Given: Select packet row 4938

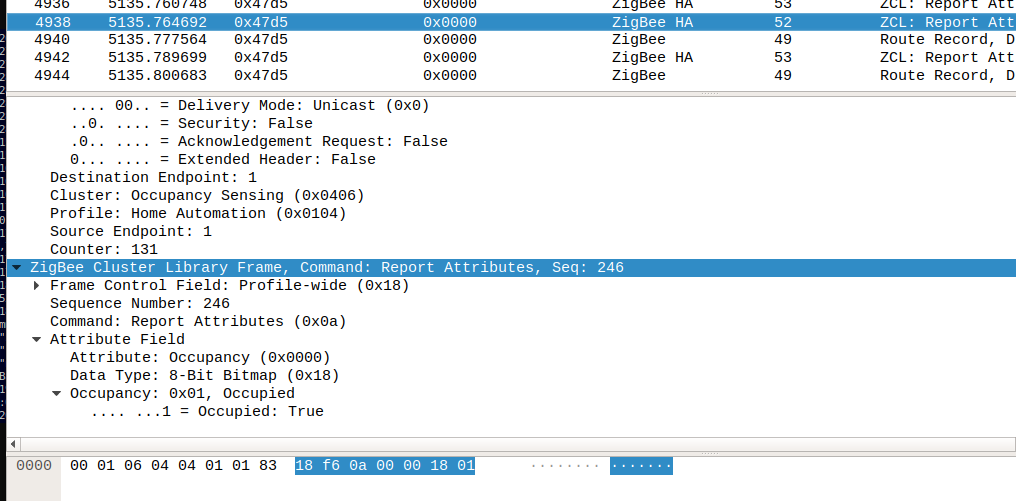Looking at the screenshot, I should (x=511, y=22).
